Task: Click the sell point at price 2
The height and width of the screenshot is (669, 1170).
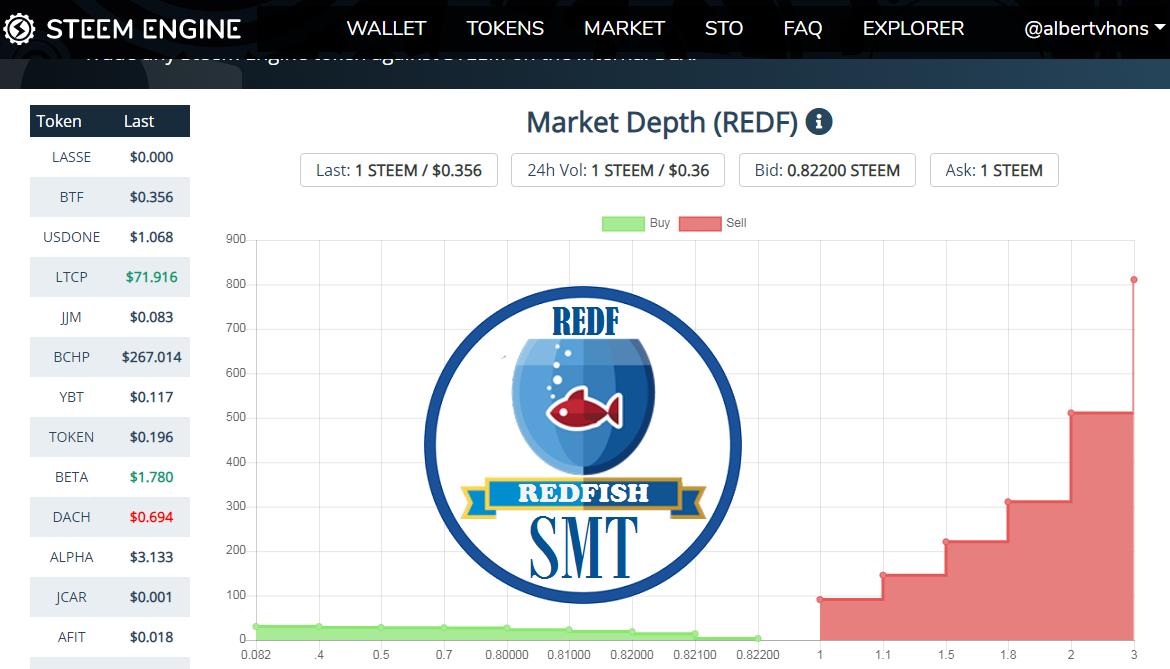Action: tap(1071, 412)
